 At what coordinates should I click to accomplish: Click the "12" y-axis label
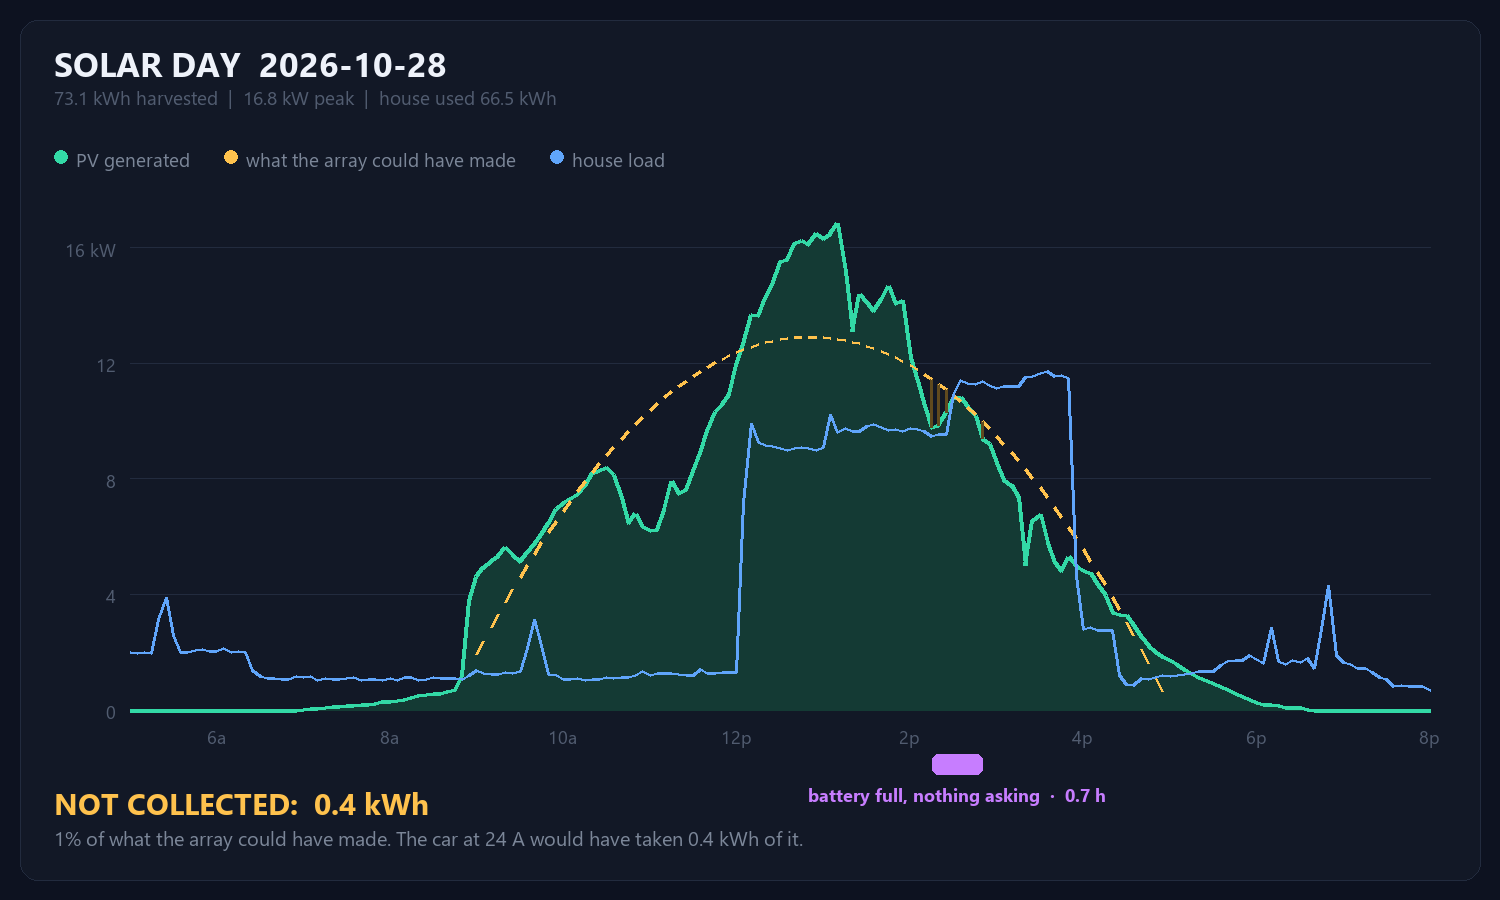click(106, 366)
